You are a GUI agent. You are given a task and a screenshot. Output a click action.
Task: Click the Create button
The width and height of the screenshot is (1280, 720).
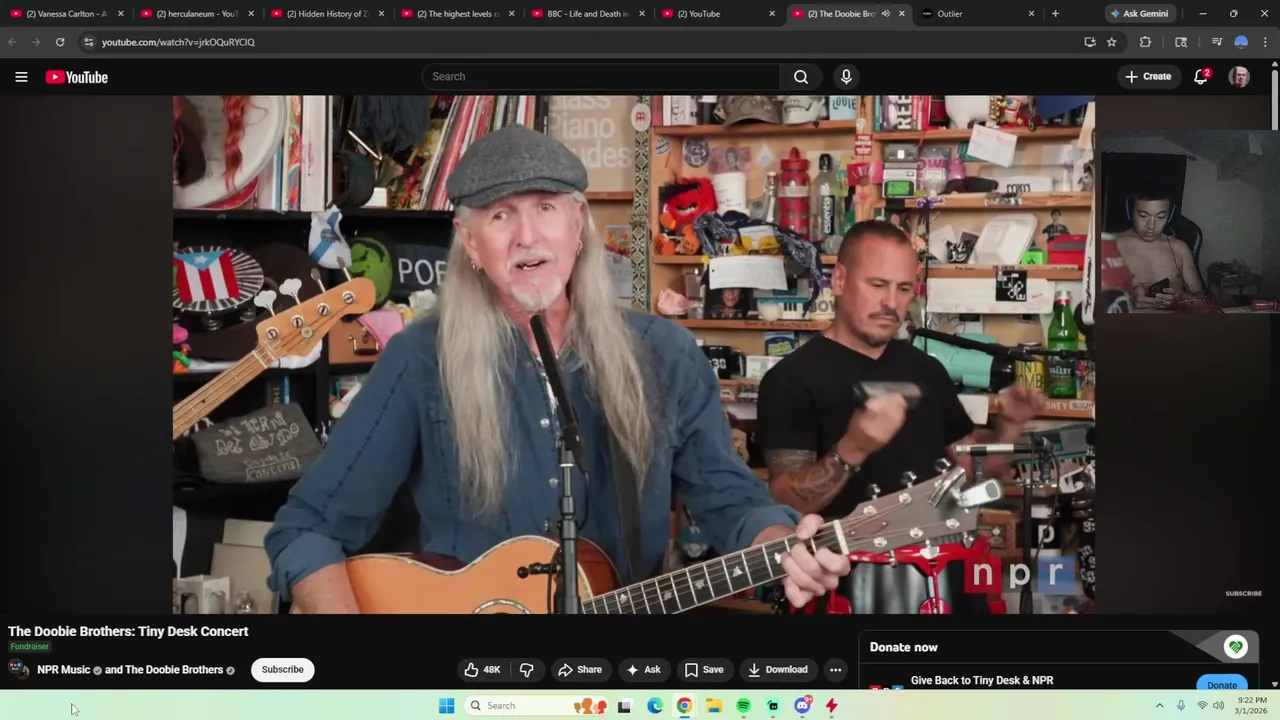tap(1148, 77)
